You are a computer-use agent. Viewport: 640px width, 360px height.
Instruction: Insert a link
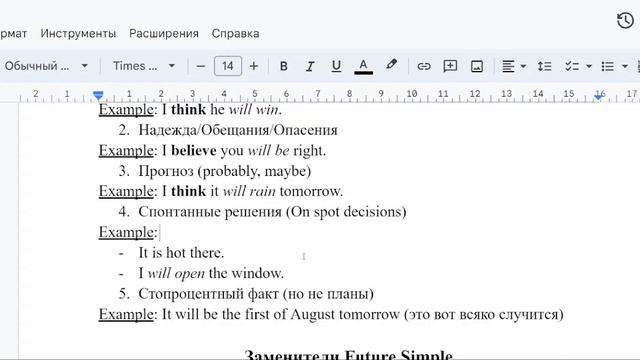[x=424, y=66]
